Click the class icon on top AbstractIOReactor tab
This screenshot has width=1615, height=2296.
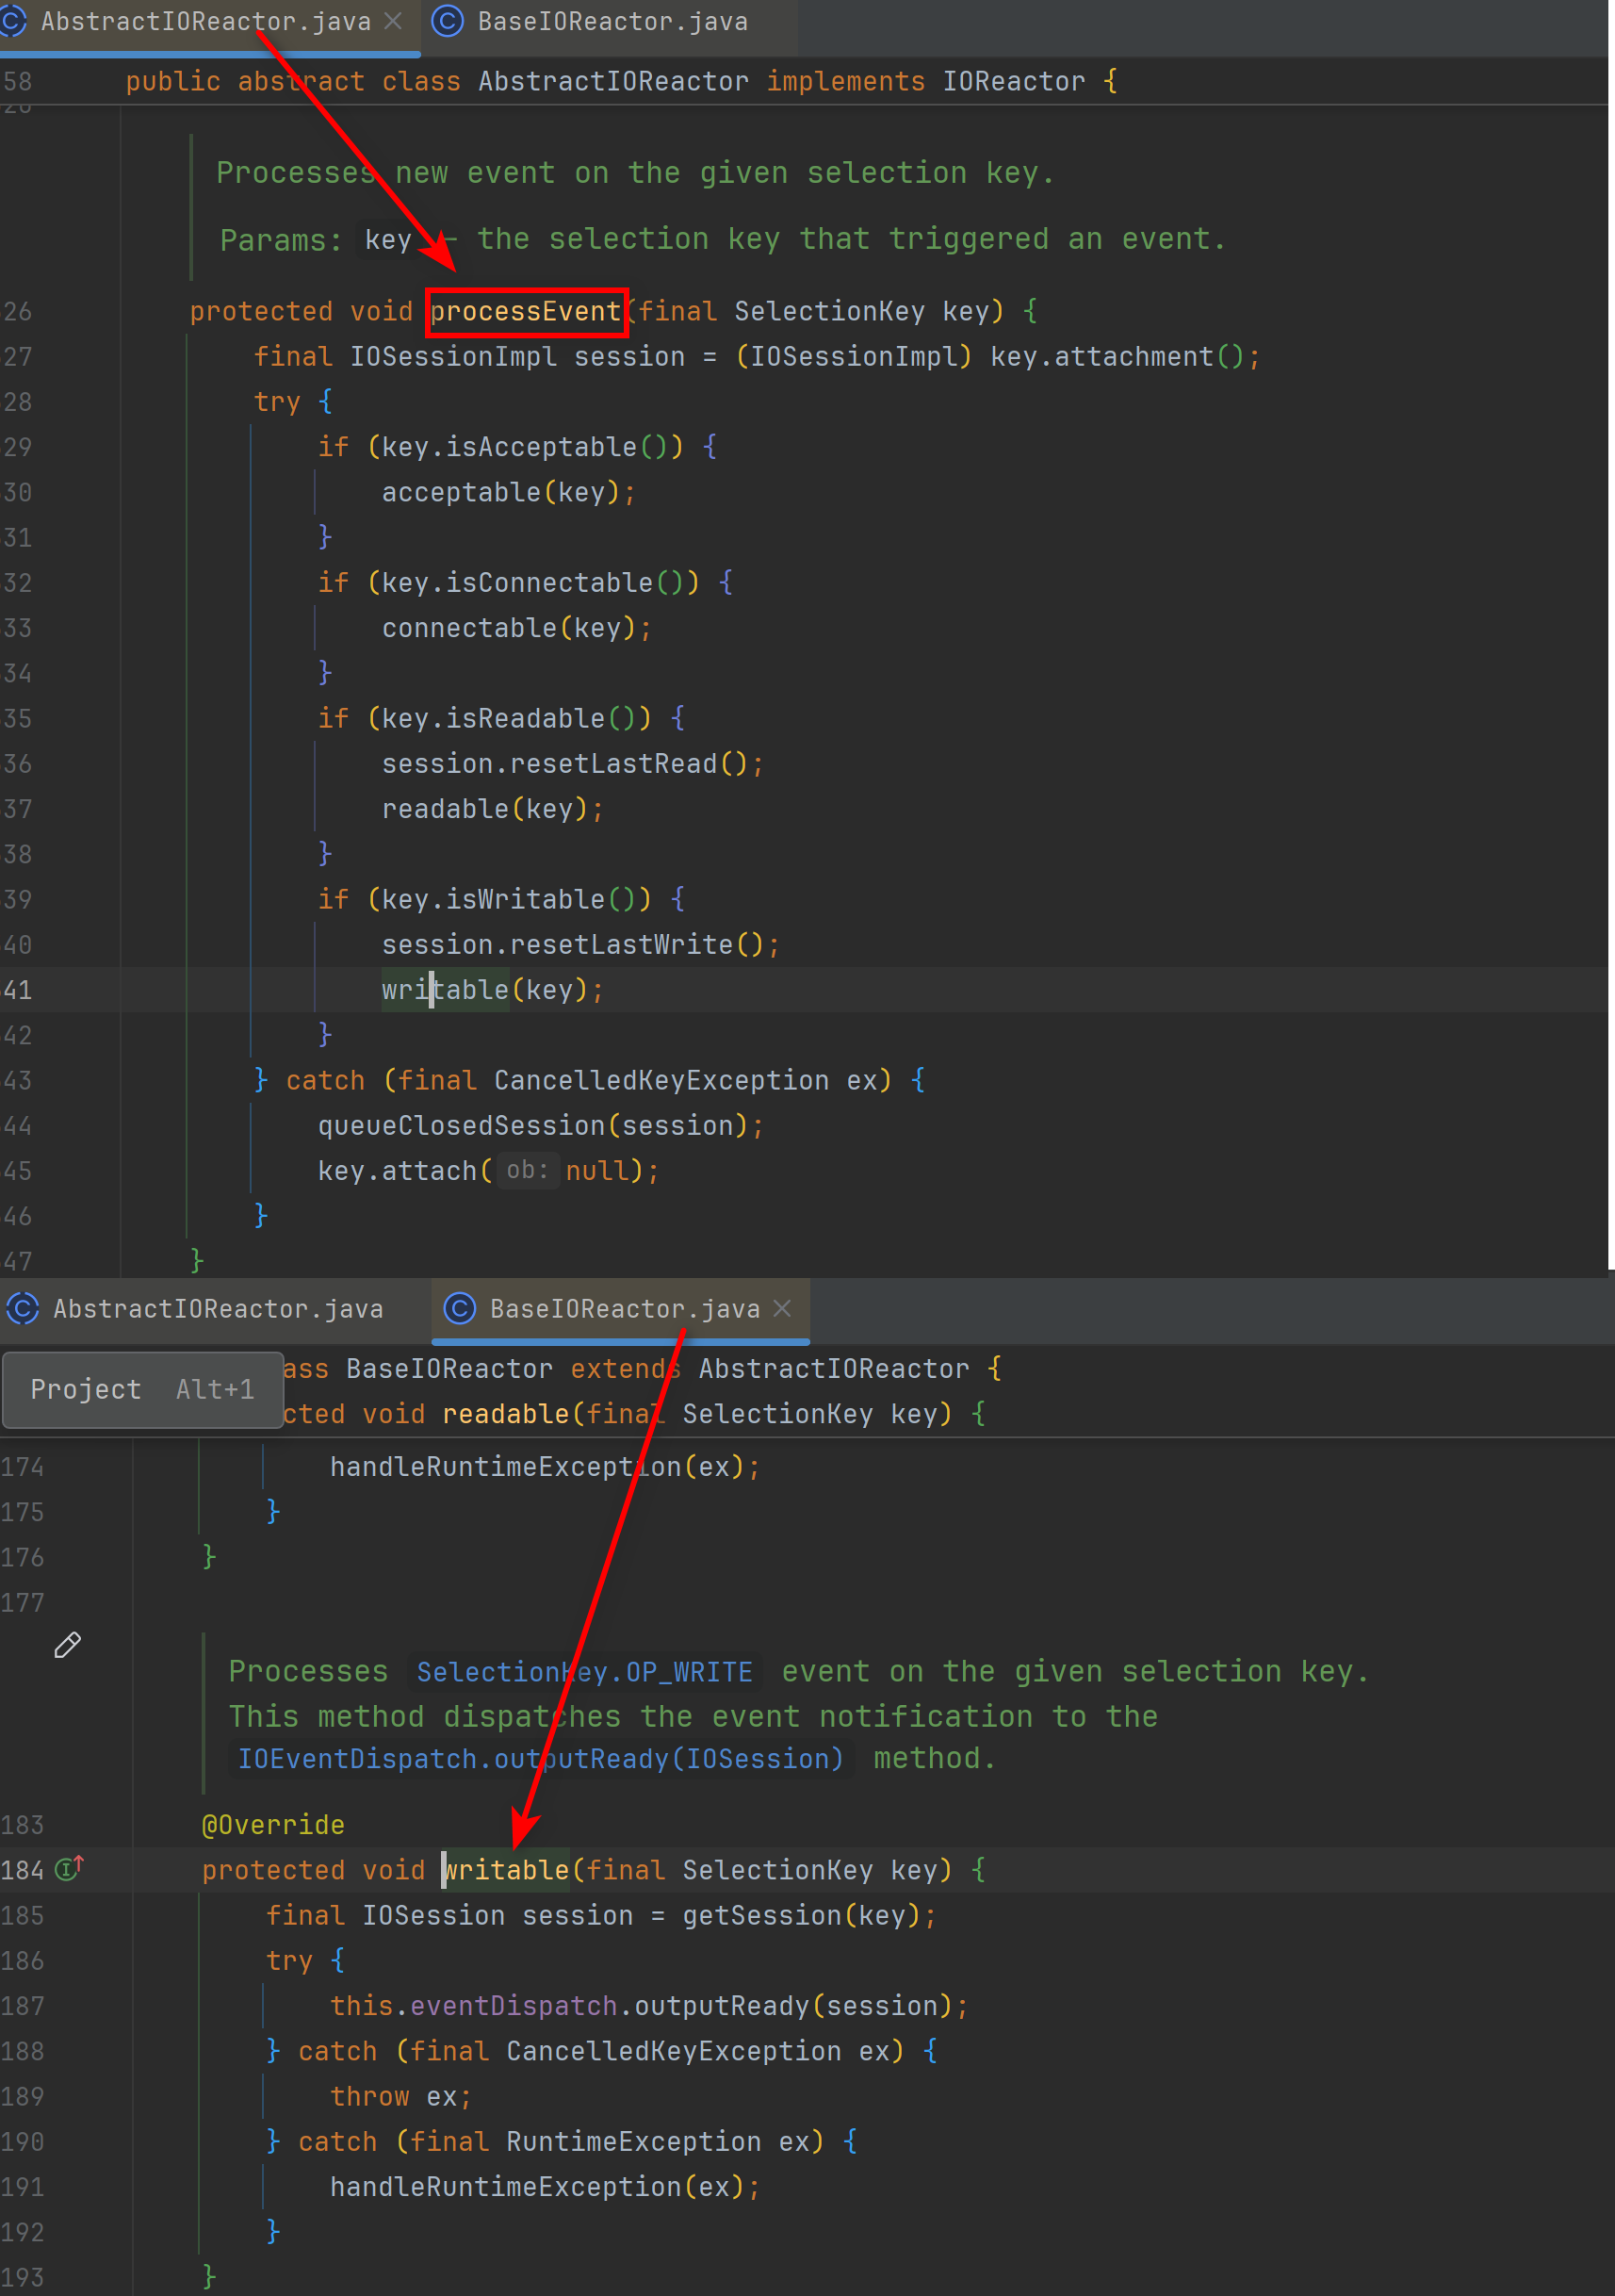click(x=12, y=20)
